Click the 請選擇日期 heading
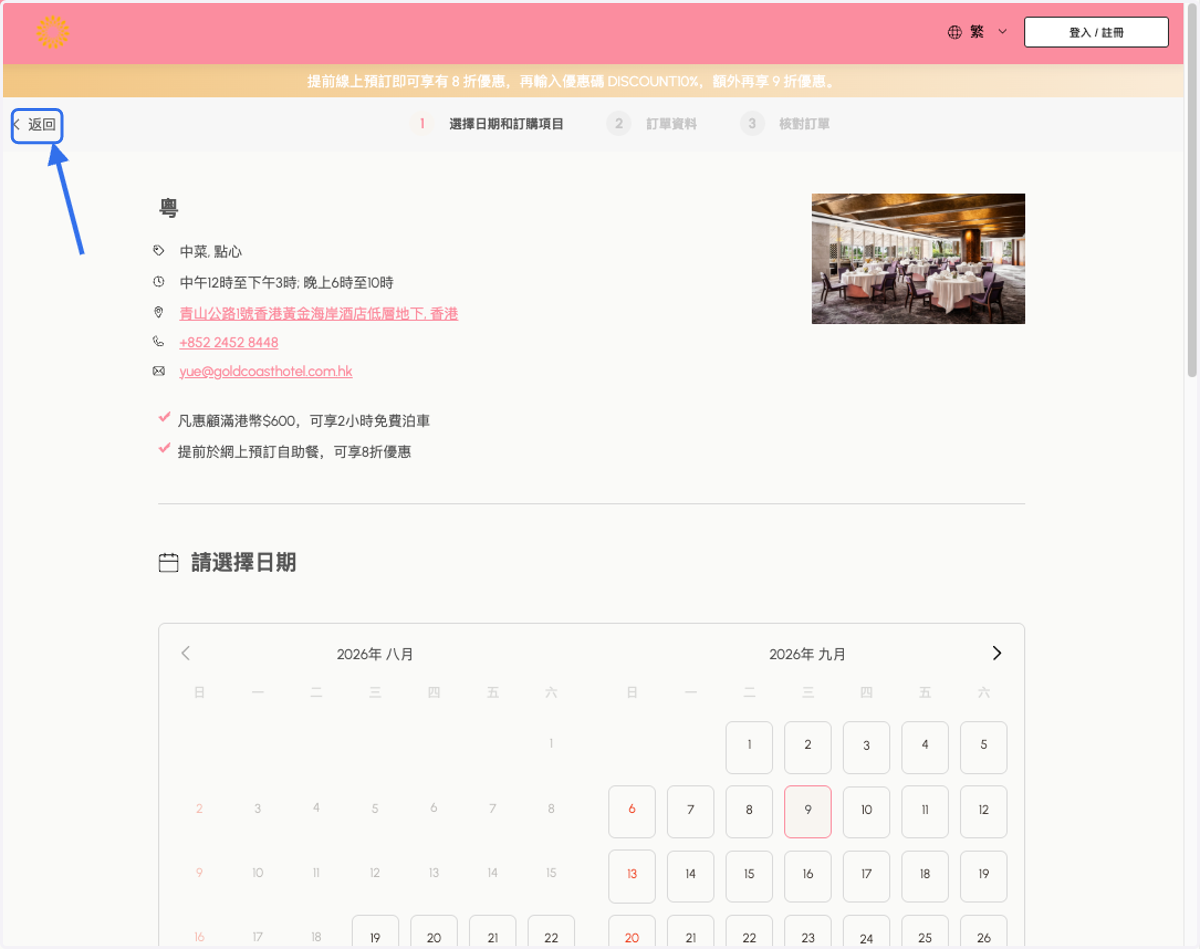The height and width of the screenshot is (949, 1200). click(244, 563)
